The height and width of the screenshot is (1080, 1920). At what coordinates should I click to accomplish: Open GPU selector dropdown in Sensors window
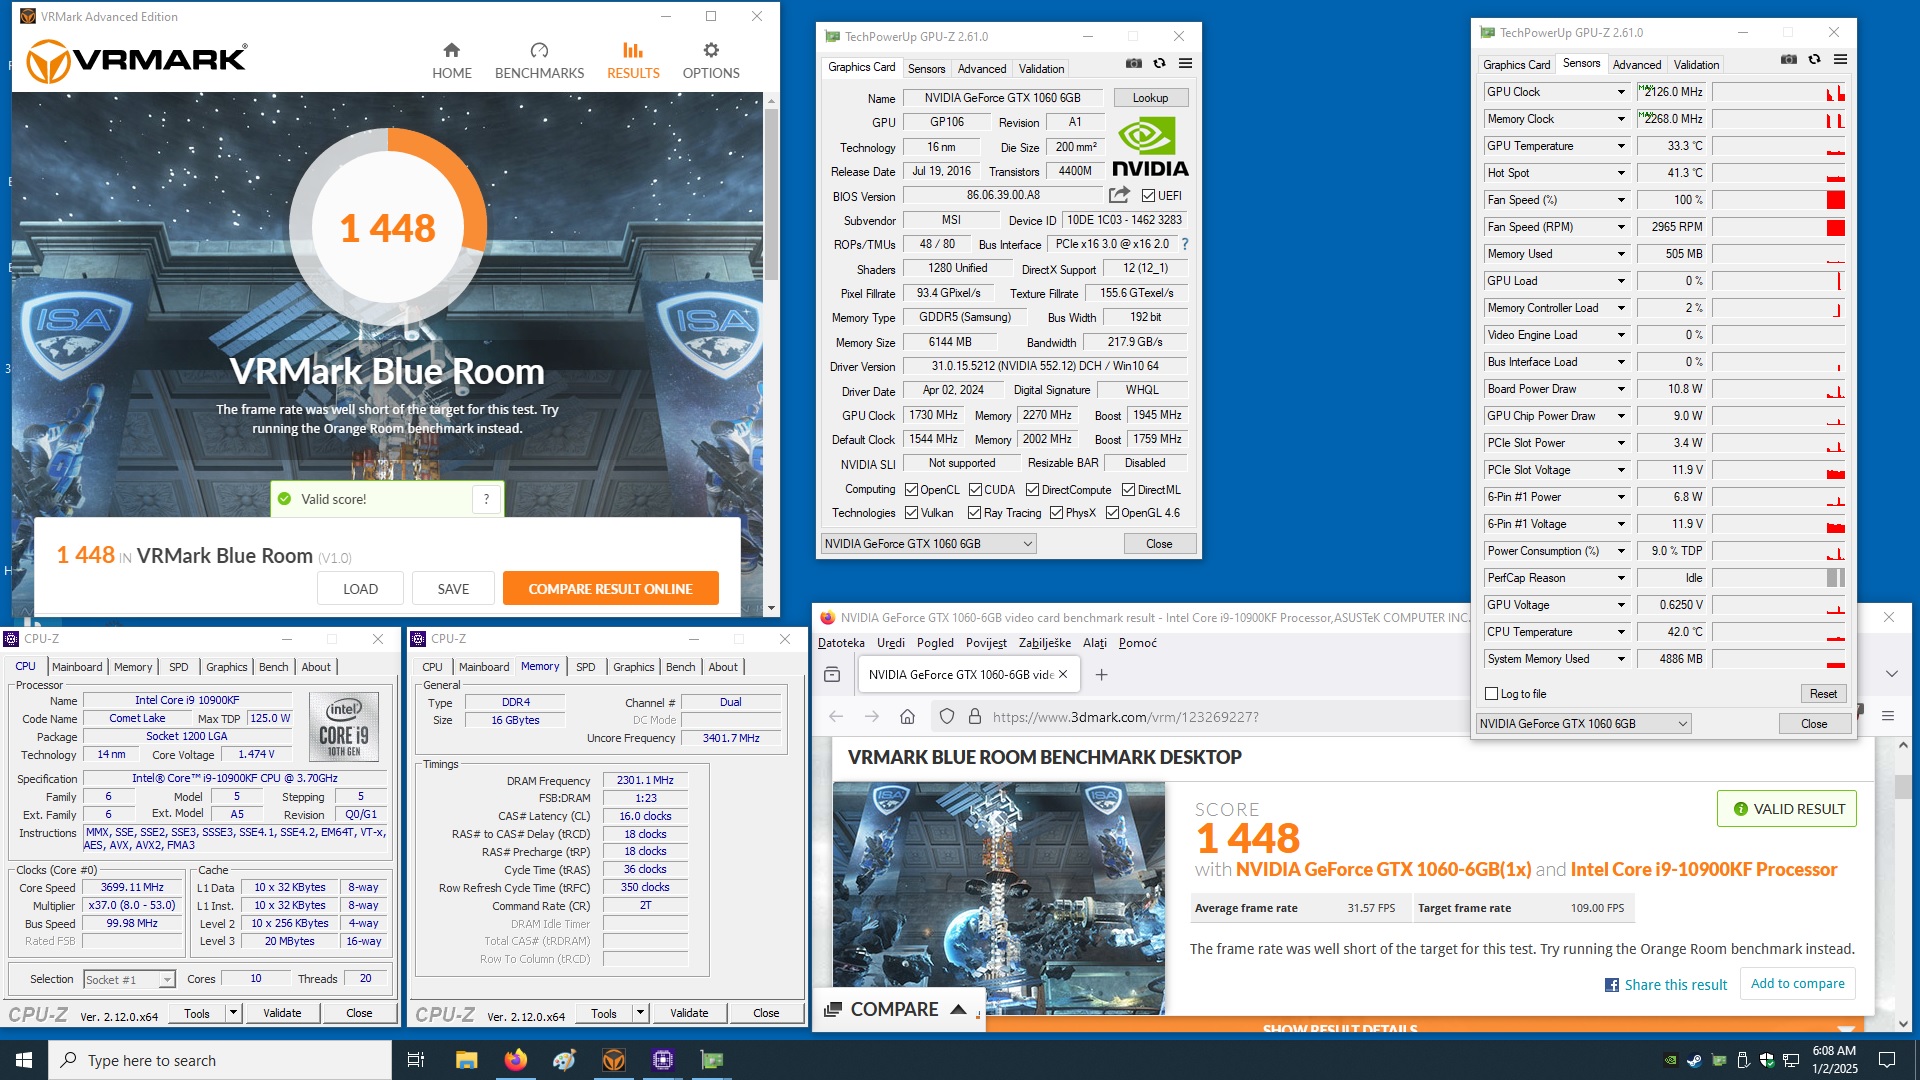point(1584,724)
